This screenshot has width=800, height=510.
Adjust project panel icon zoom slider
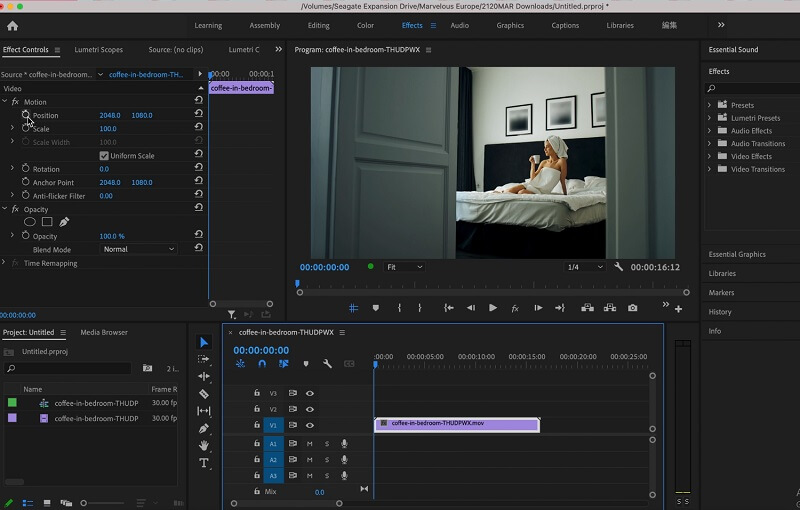tap(84, 503)
